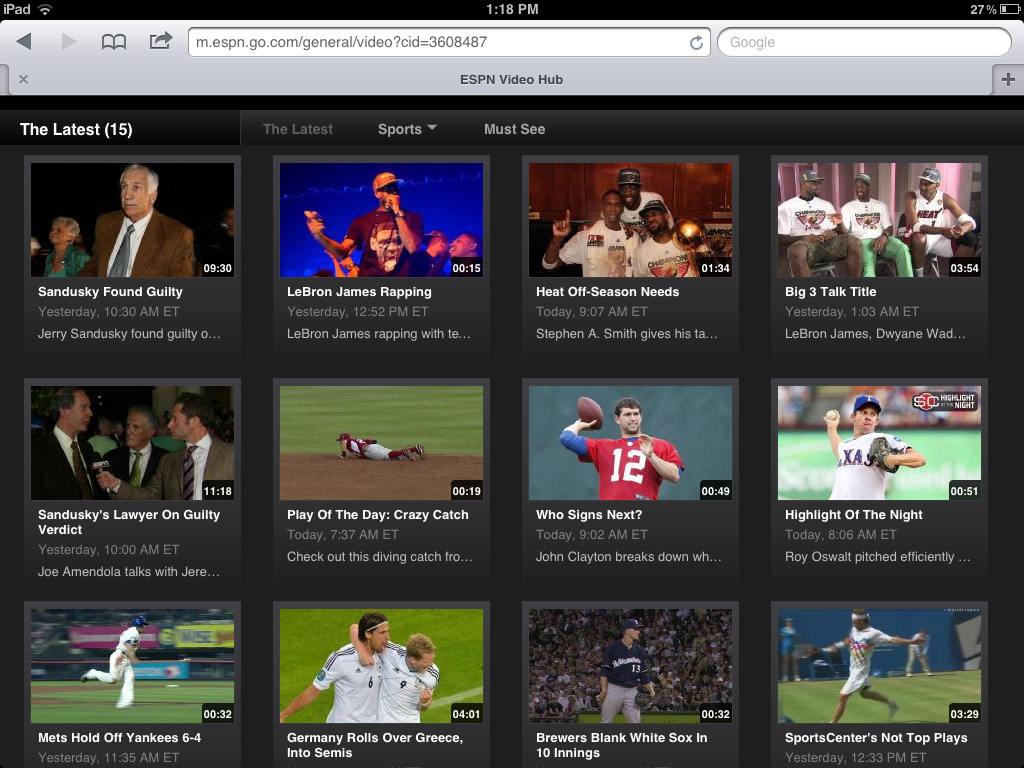
Task: Open the Brewers Blank White Sox thumbnail
Action: tap(630, 666)
